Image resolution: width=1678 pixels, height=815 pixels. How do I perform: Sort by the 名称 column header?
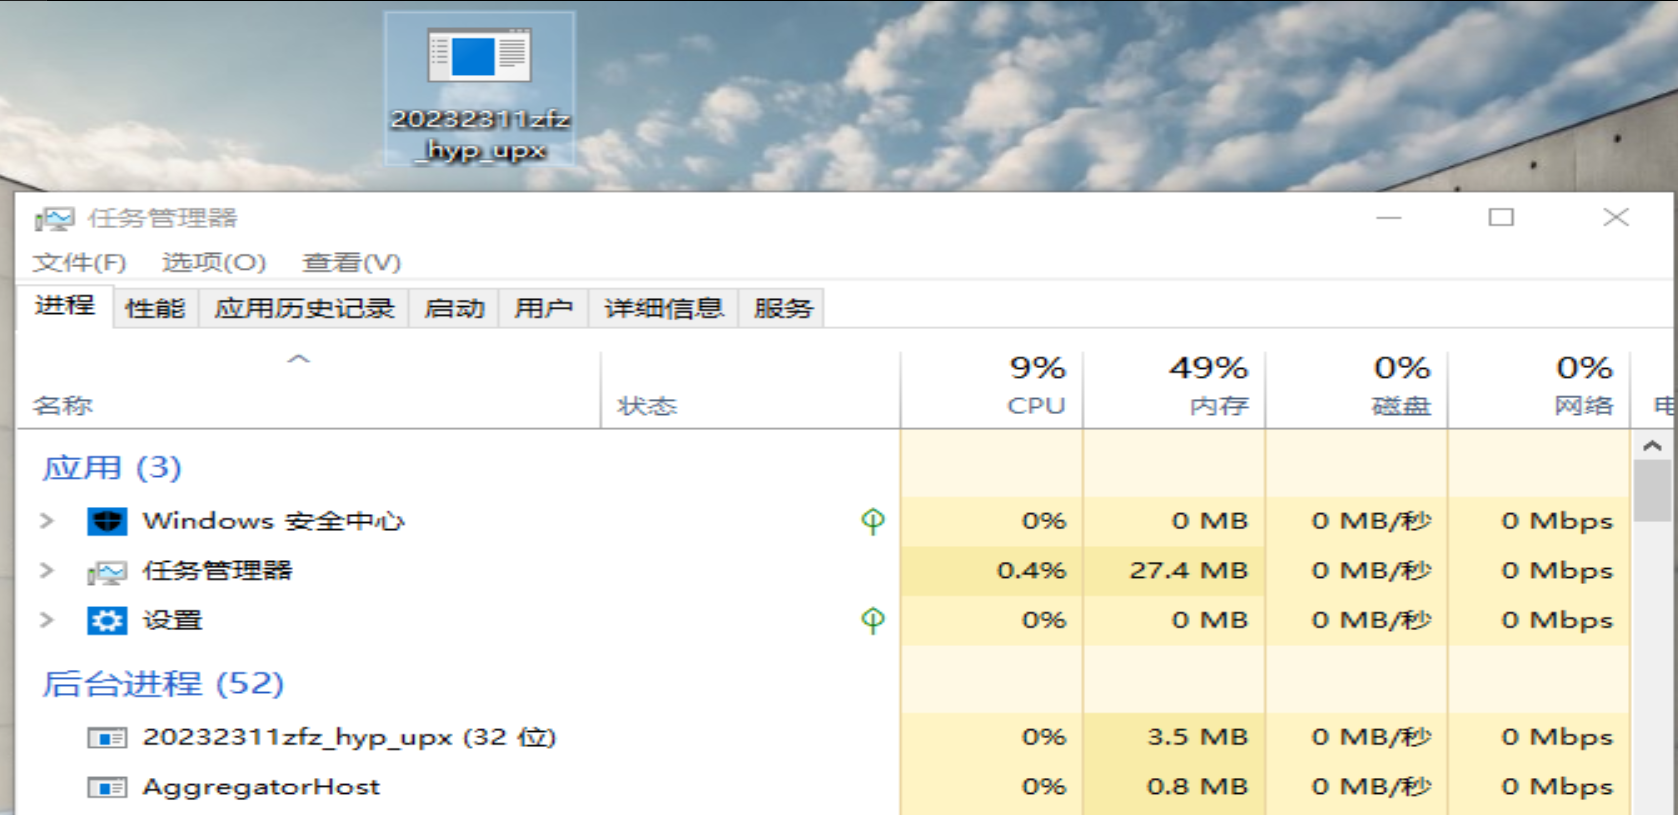(x=309, y=390)
